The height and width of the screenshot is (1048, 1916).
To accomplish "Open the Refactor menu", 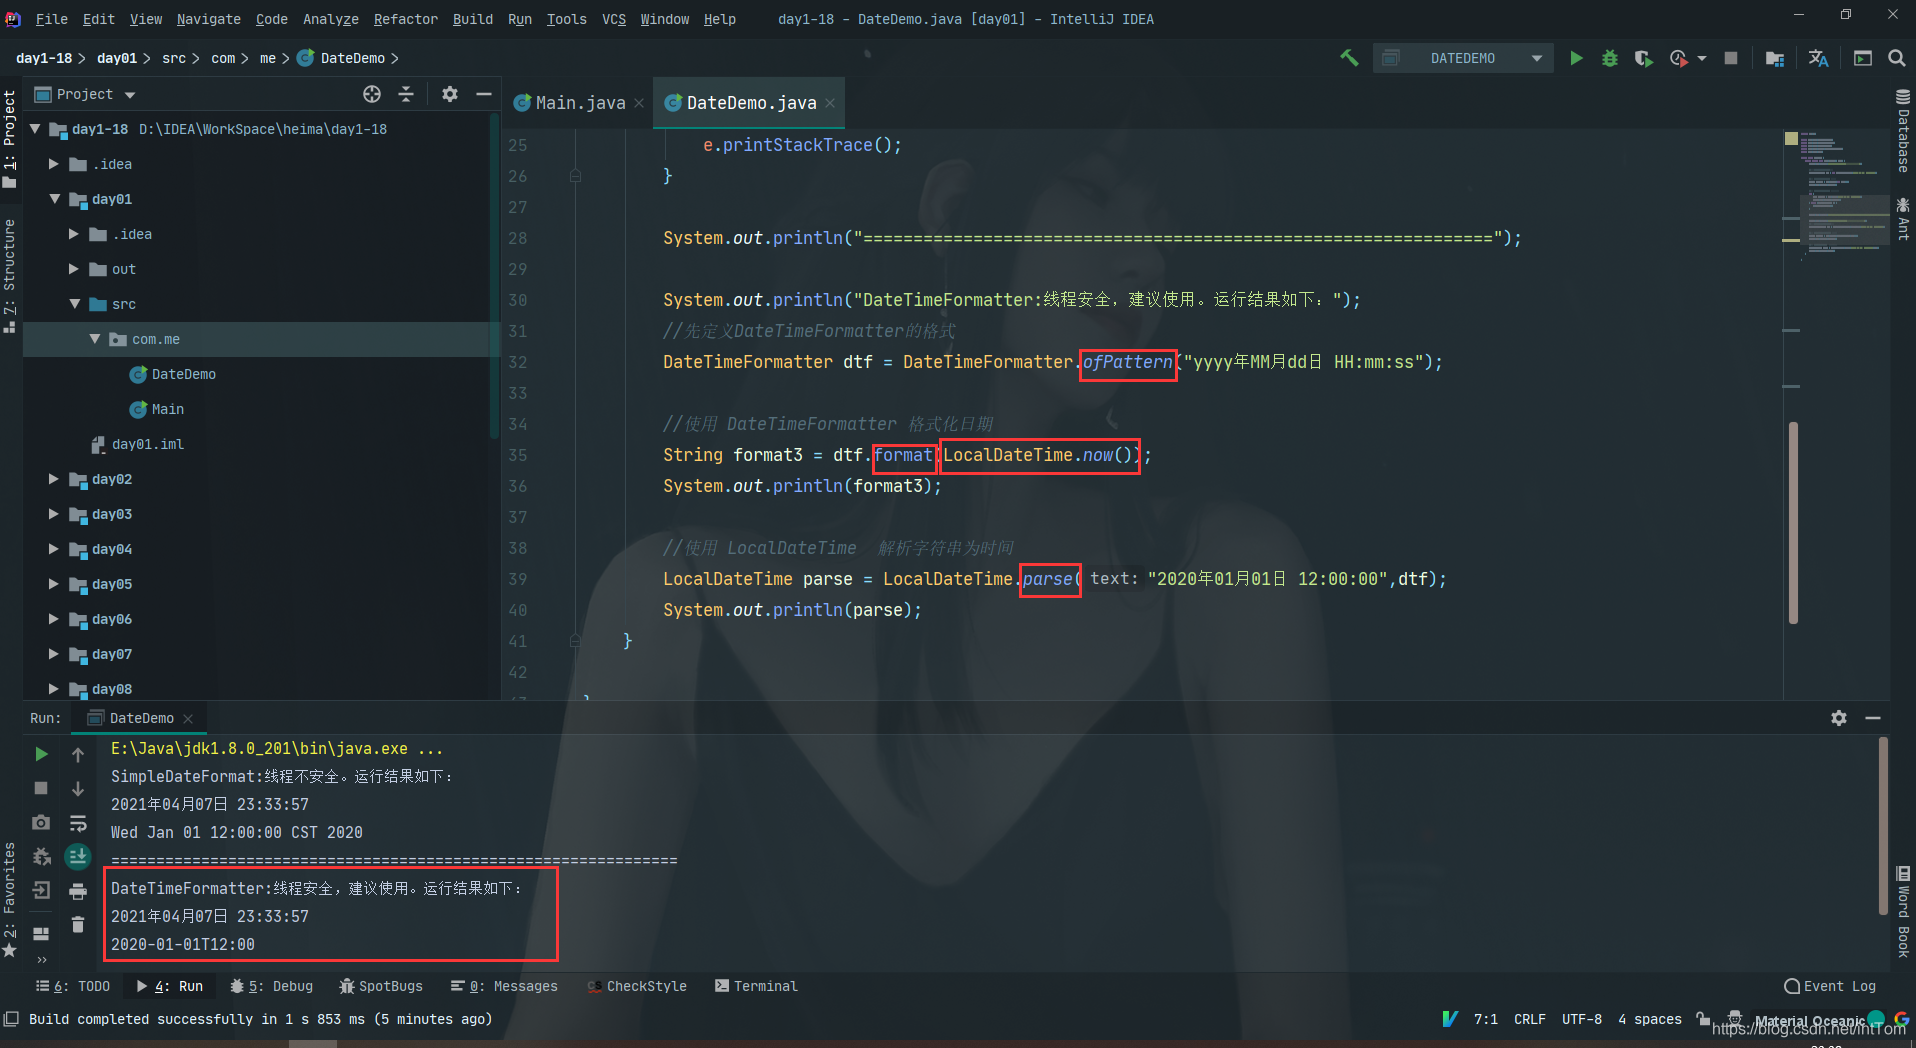I will click(x=405, y=19).
